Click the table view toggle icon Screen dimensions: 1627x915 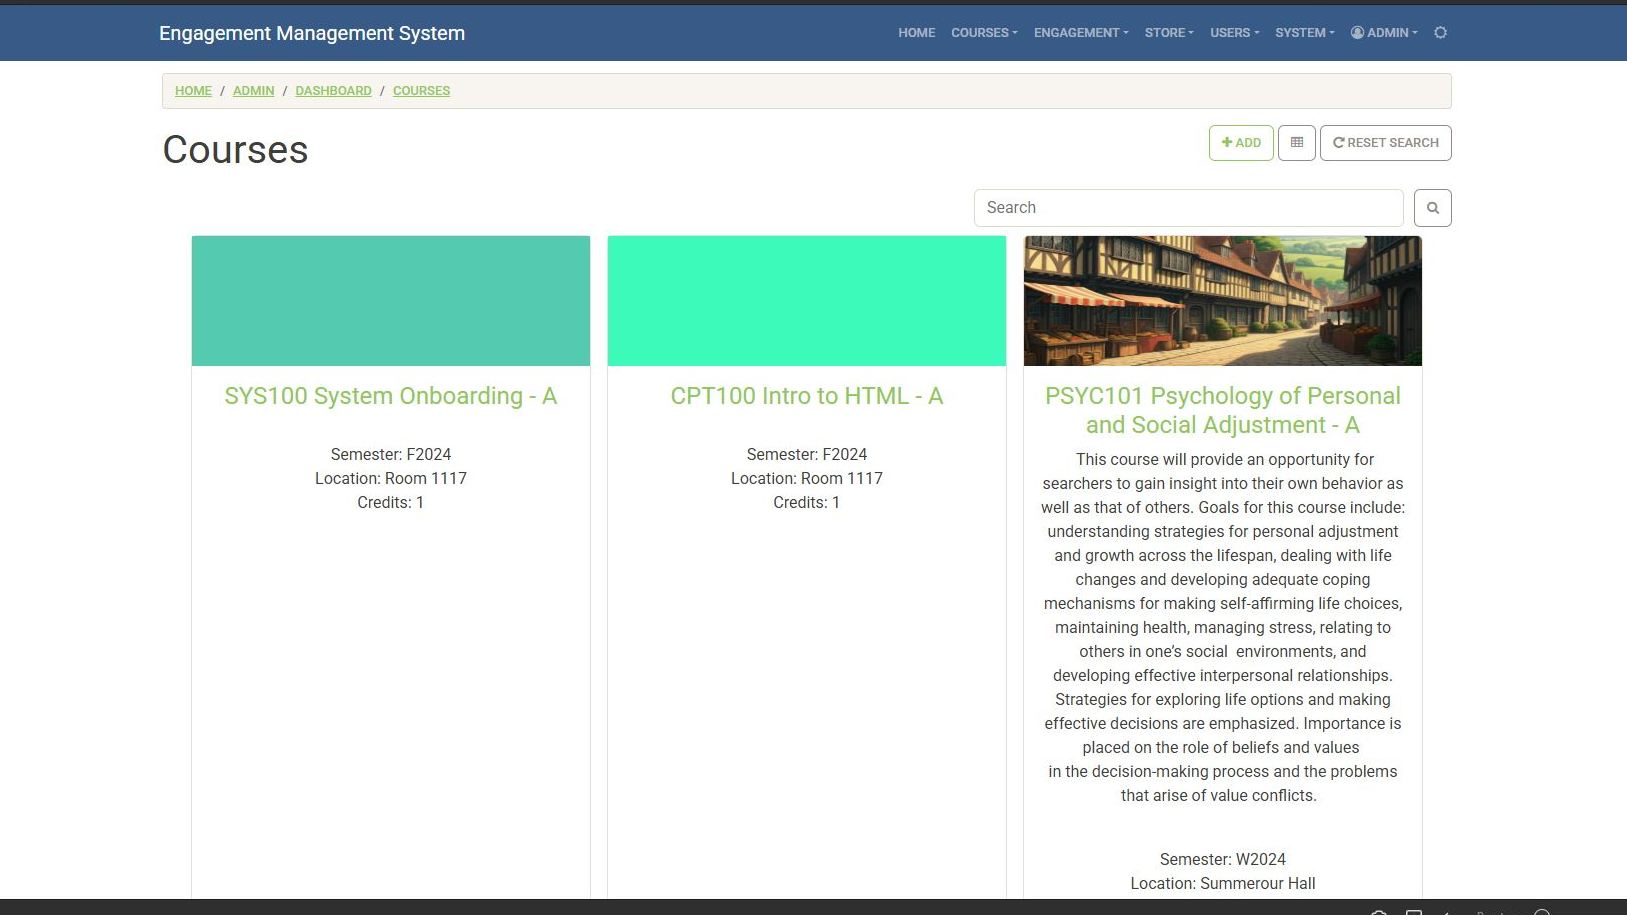(1296, 143)
